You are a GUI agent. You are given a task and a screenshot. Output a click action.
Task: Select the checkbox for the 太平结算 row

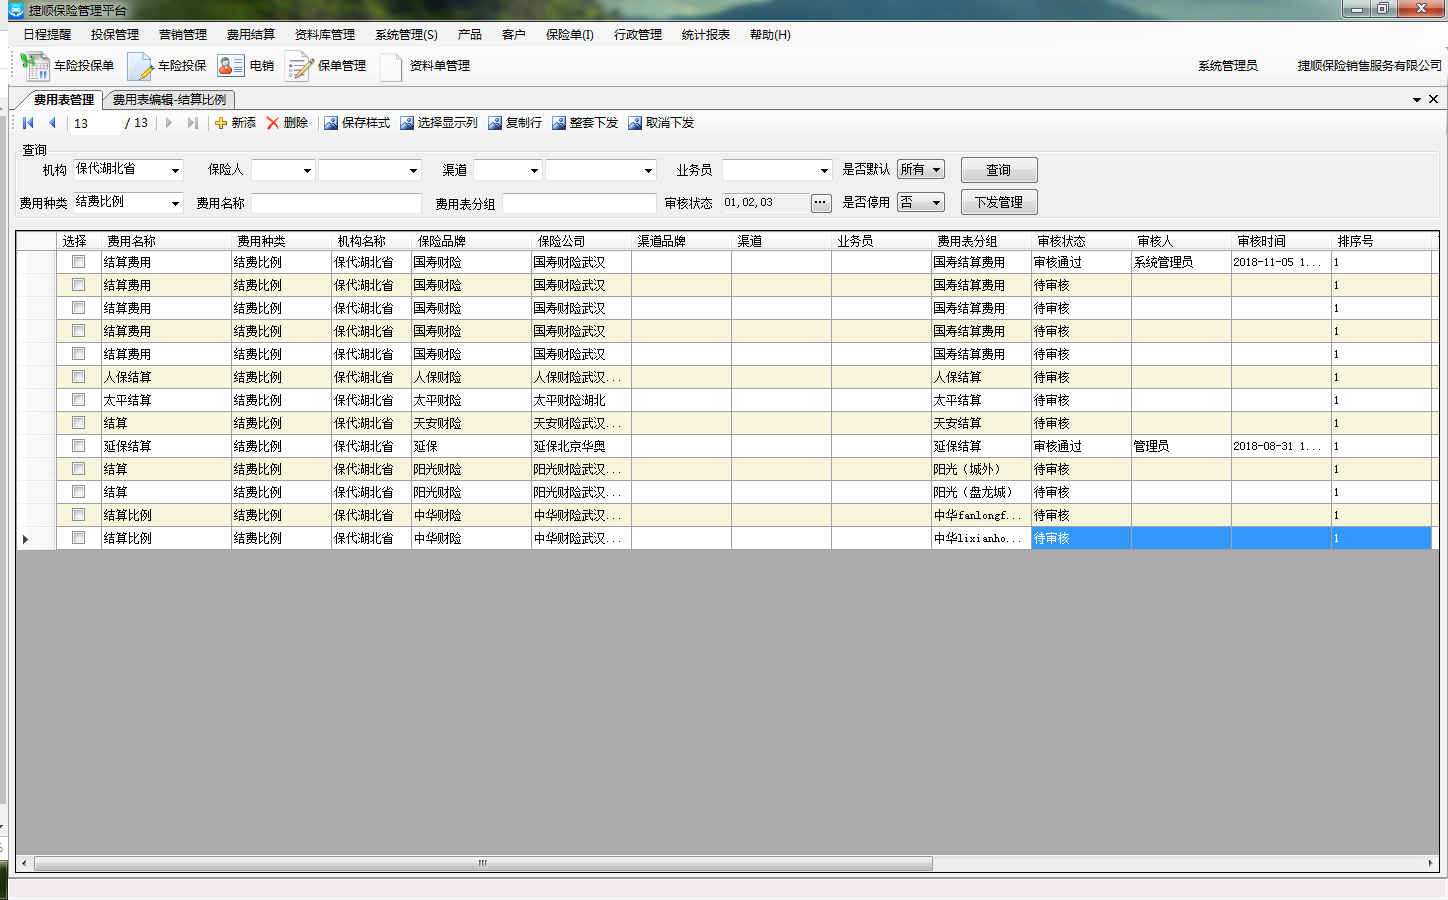click(78, 400)
